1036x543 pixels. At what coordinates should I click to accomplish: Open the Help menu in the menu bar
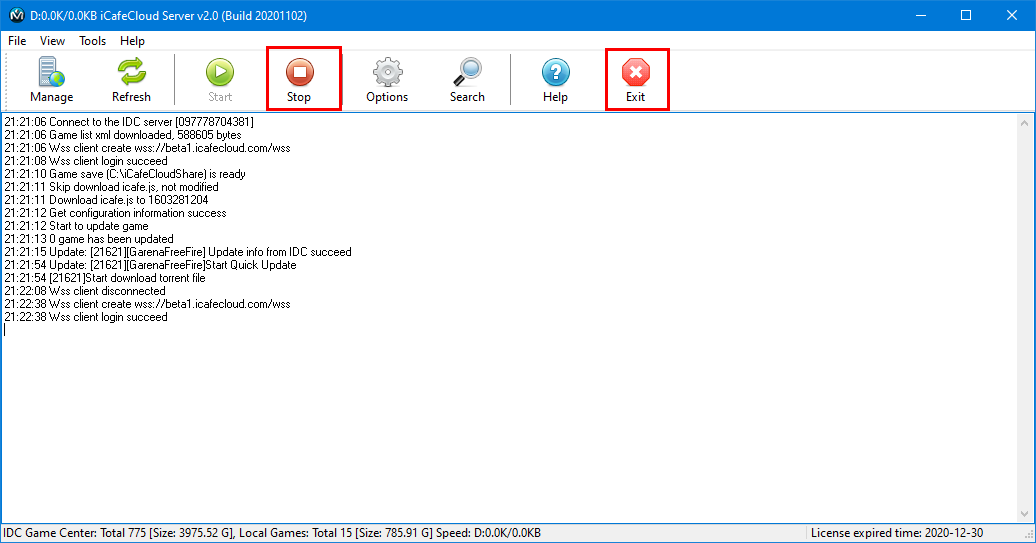pos(132,41)
